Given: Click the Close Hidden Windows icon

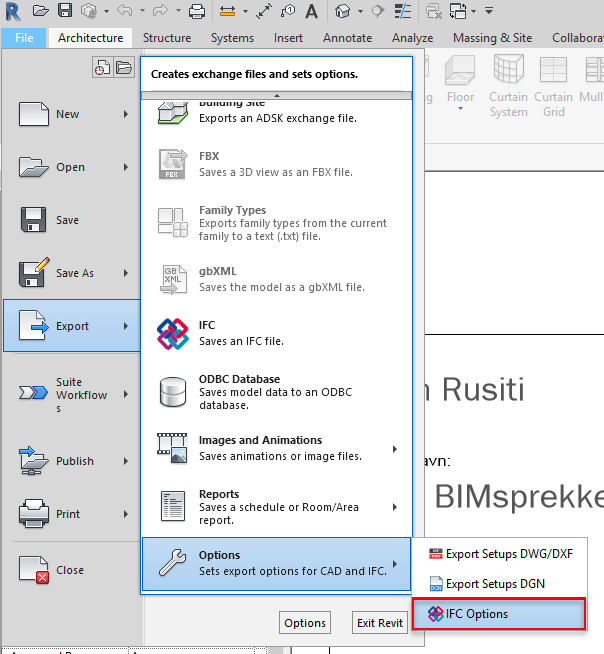Looking at the screenshot, I should [x=434, y=11].
